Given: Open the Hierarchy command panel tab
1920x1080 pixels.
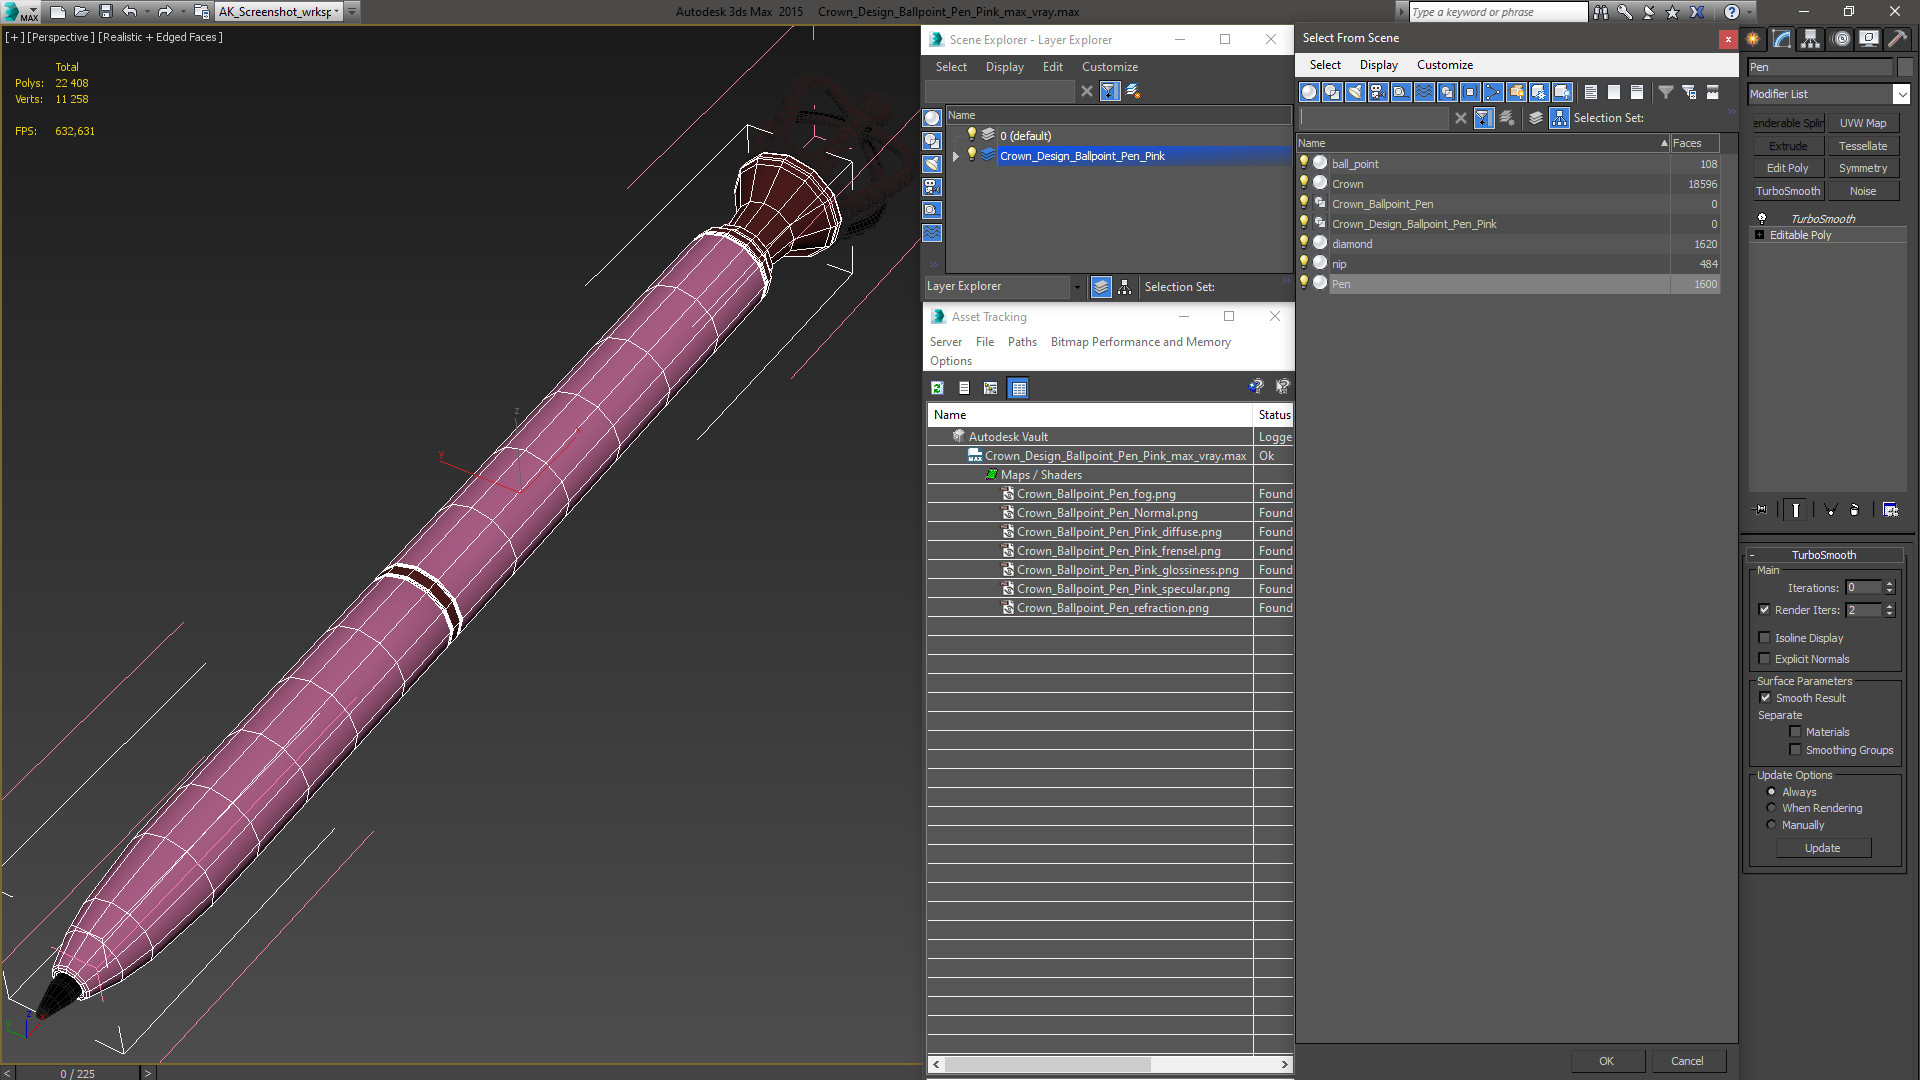Looking at the screenshot, I should coord(1811,39).
